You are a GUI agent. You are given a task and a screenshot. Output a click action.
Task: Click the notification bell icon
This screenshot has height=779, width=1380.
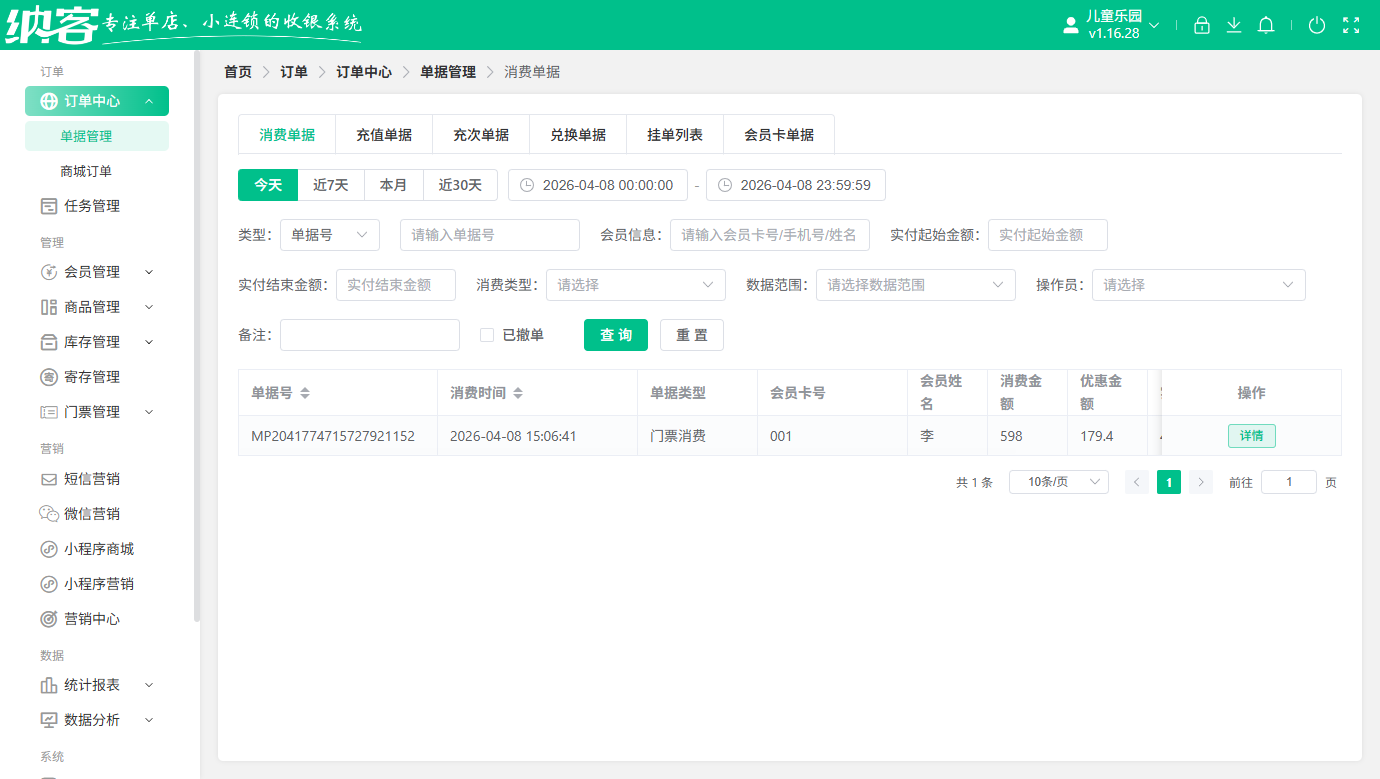click(1266, 24)
